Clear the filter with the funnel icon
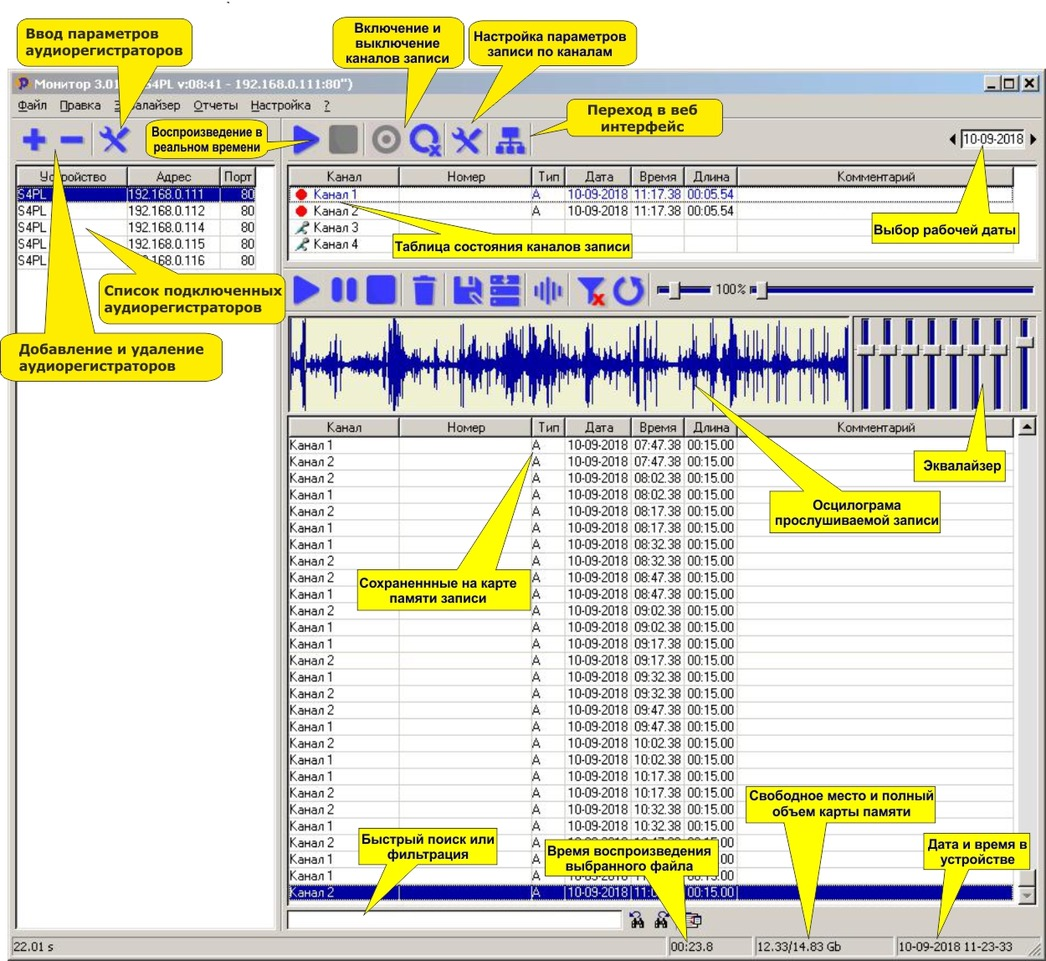Image resolution: width=1046 pixels, height=961 pixels. (589, 291)
